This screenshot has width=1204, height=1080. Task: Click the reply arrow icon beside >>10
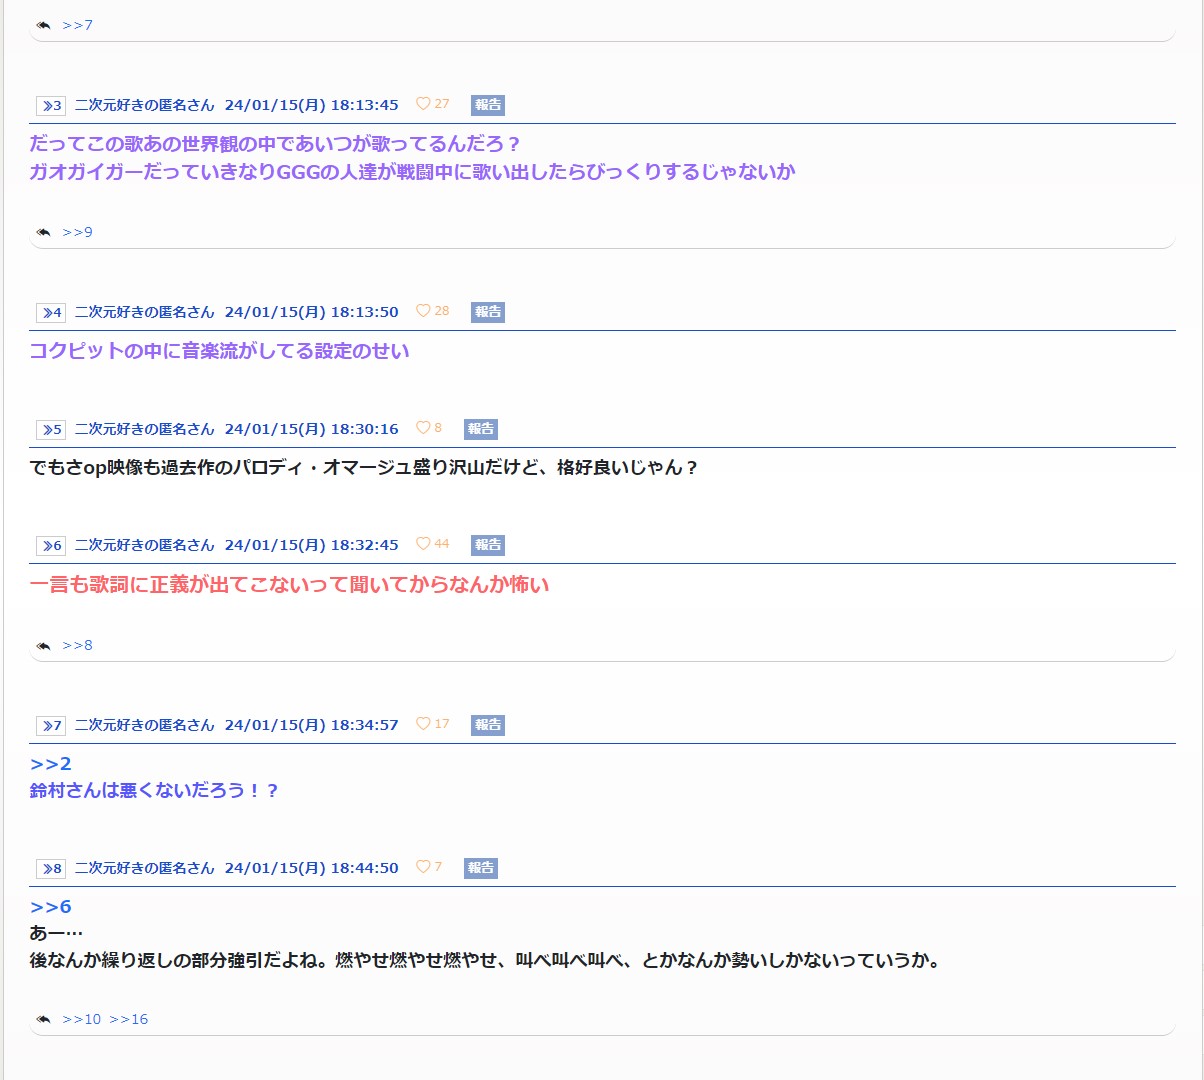43,1019
